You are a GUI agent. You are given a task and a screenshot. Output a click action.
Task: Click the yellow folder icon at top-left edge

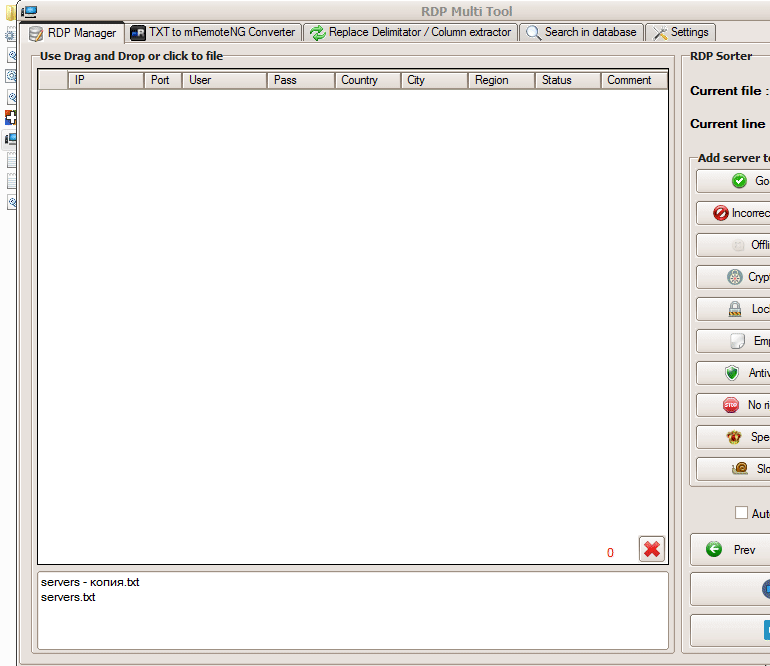click(x=10, y=12)
